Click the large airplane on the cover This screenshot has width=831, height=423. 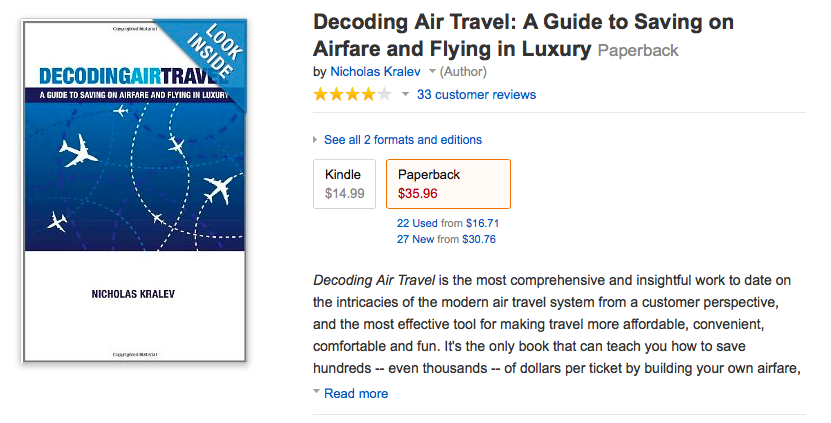pos(78,151)
